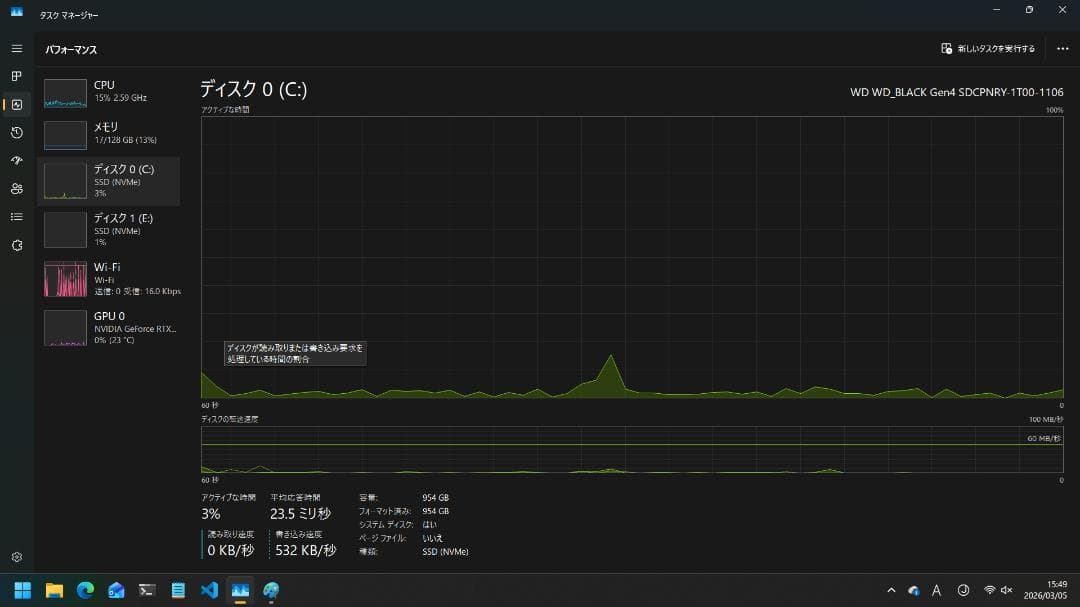1080x607 pixels.
Task: Open the Users page icon
Action: 16,188
